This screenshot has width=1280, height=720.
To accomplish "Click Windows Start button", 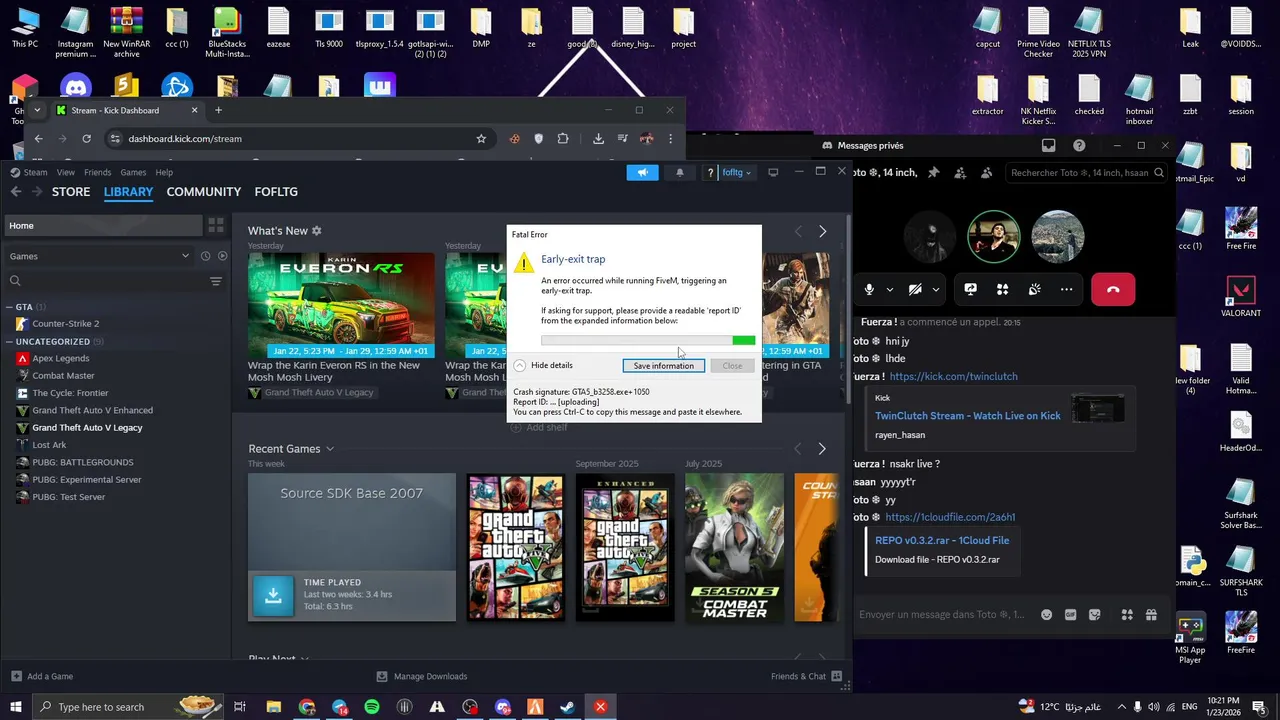I will click(16, 707).
